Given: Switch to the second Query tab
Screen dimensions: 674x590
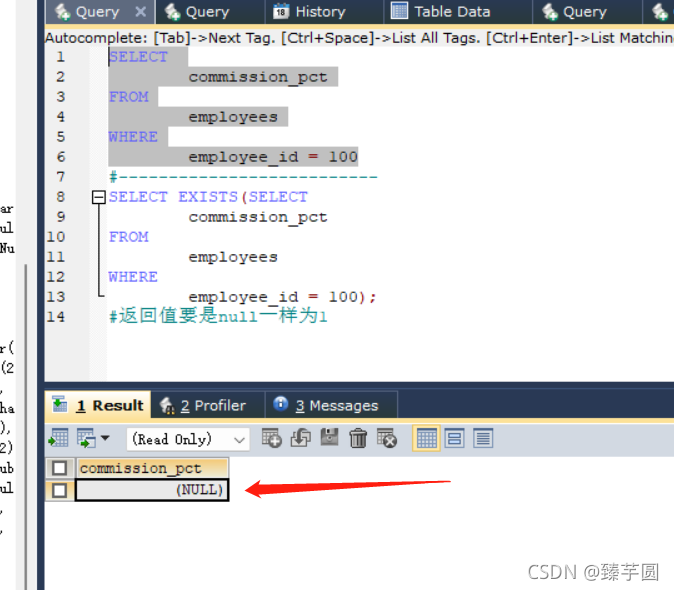Looking at the screenshot, I should tap(209, 12).
